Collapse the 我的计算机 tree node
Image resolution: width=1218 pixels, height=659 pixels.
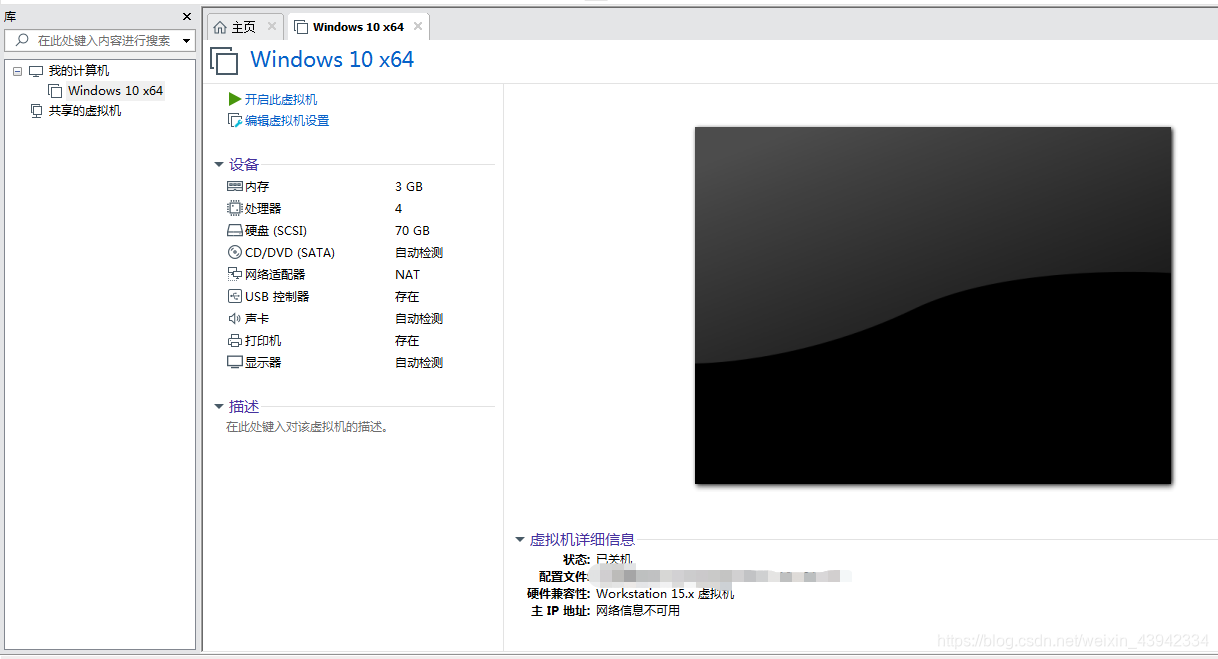[17, 71]
